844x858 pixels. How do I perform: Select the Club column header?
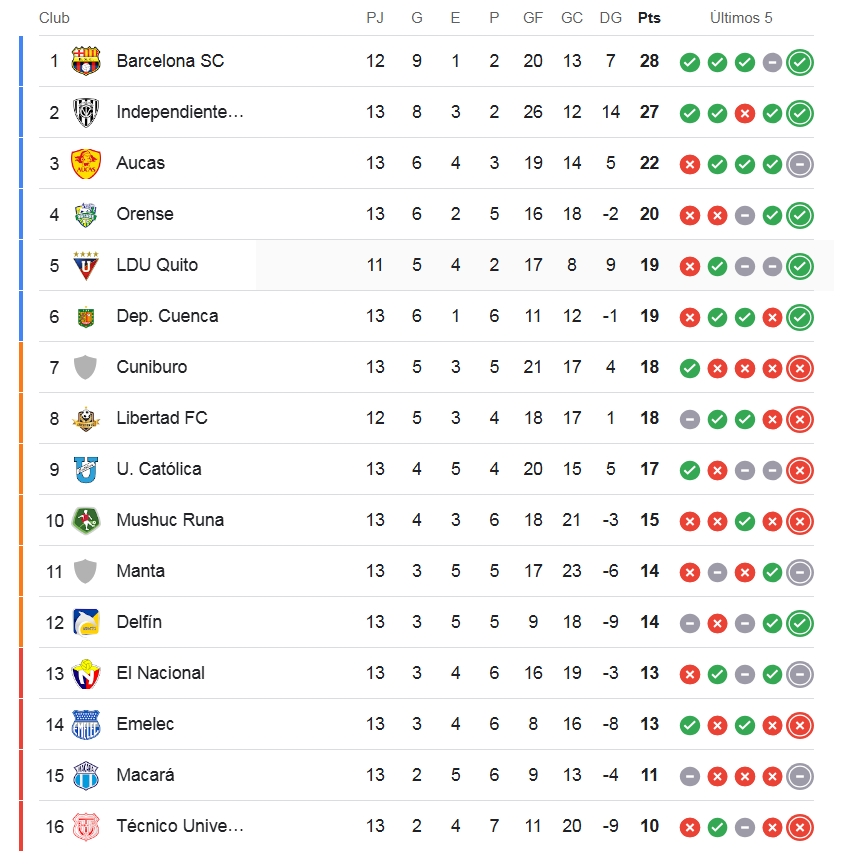click(x=54, y=18)
